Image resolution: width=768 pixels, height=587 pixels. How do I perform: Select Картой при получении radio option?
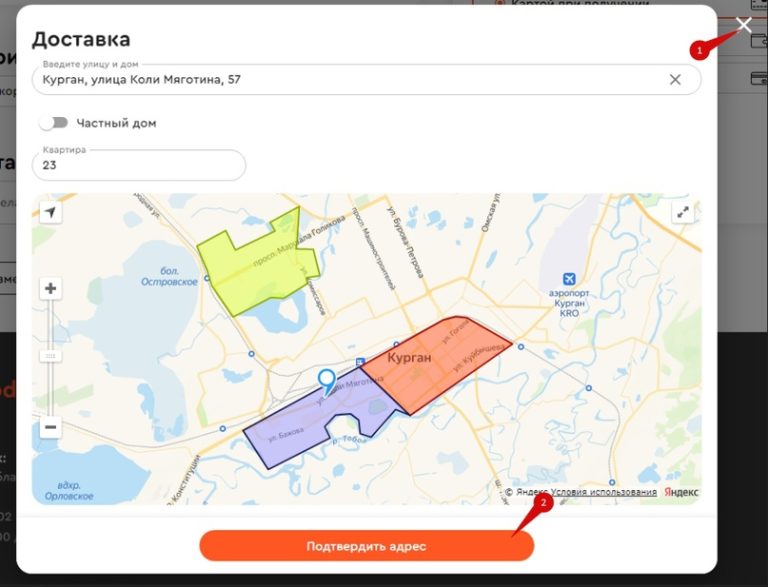501,4
